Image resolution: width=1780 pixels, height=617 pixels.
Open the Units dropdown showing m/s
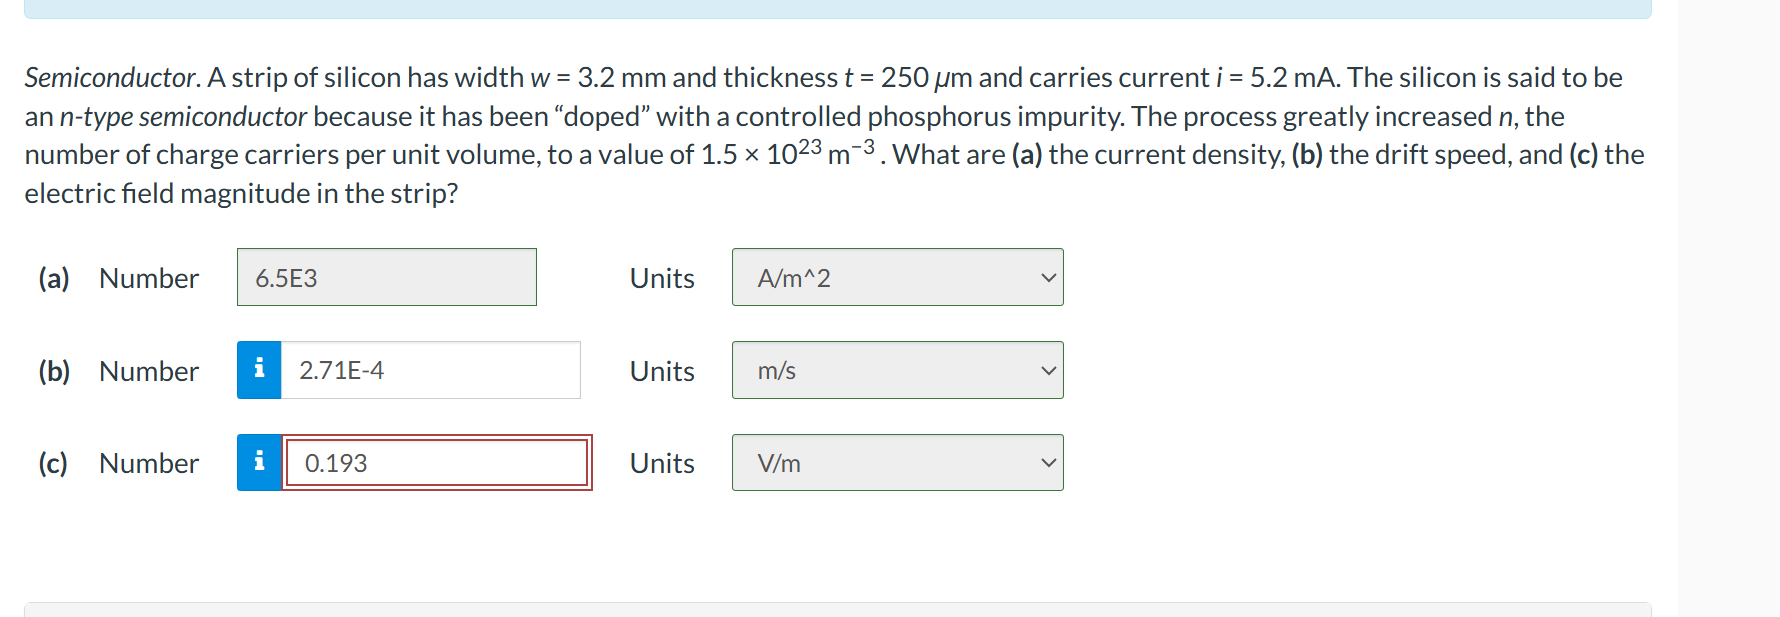click(x=897, y=370)
